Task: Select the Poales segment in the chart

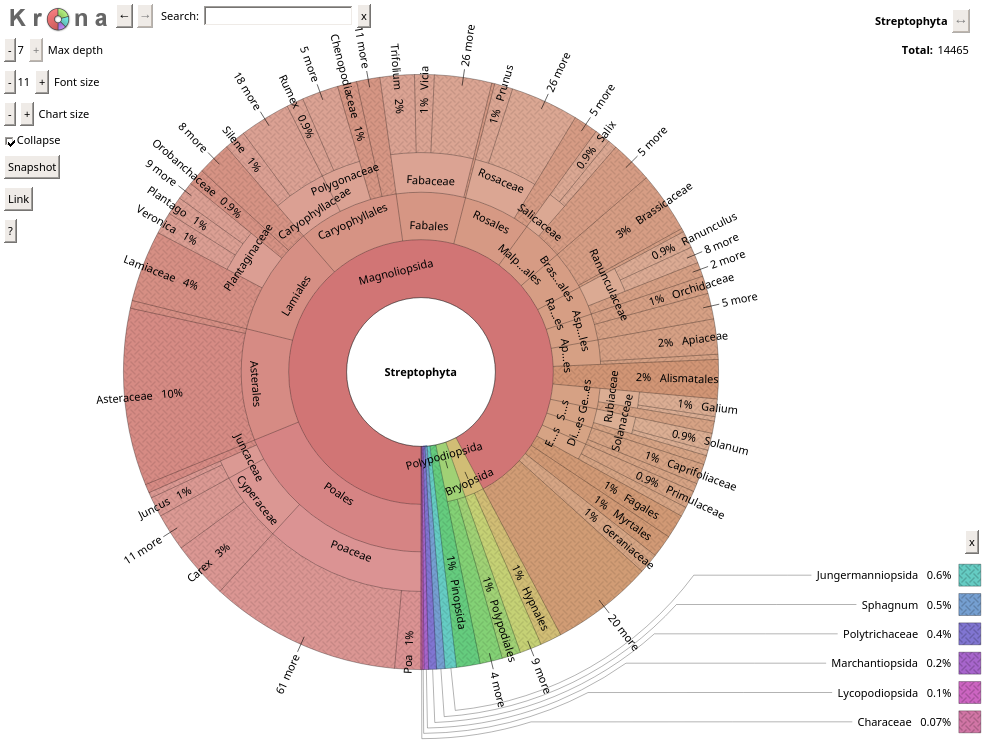Action: tap(338, 494)
